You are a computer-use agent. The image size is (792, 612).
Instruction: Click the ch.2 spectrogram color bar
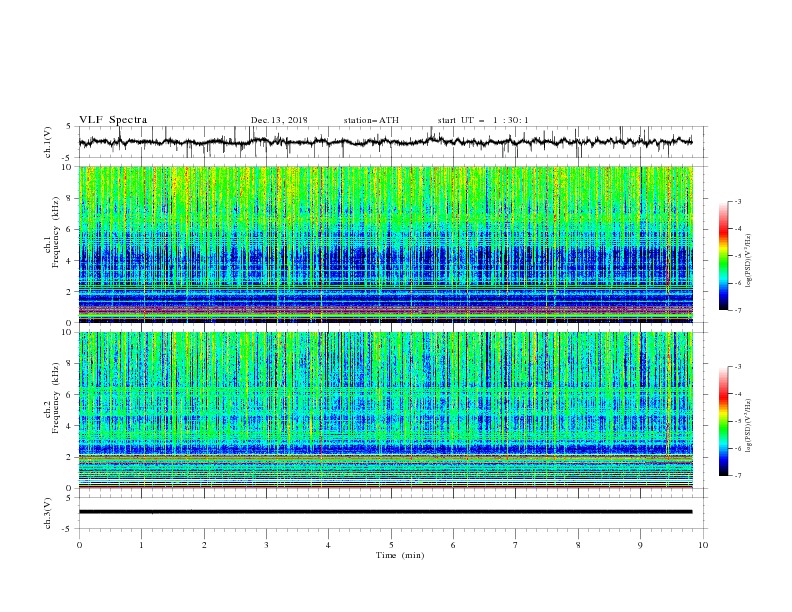[723, 421]
